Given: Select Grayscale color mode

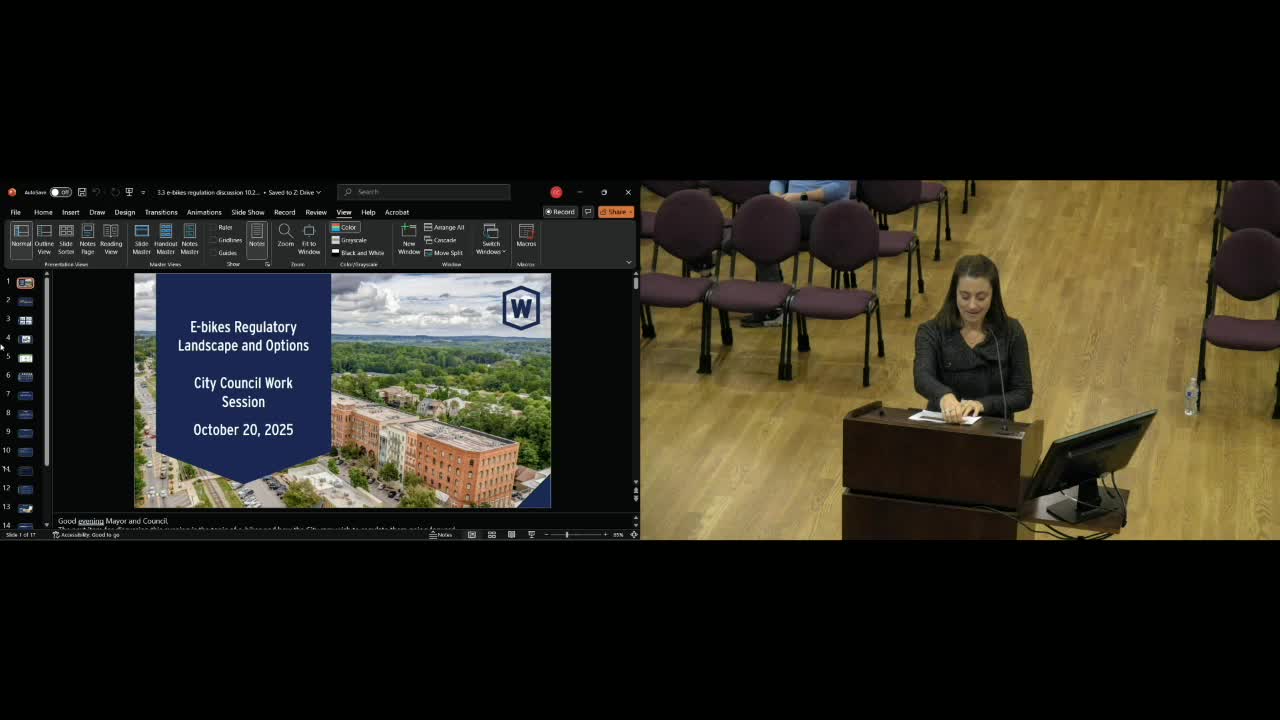Looking at the screenshot, I should pos(349,240).
